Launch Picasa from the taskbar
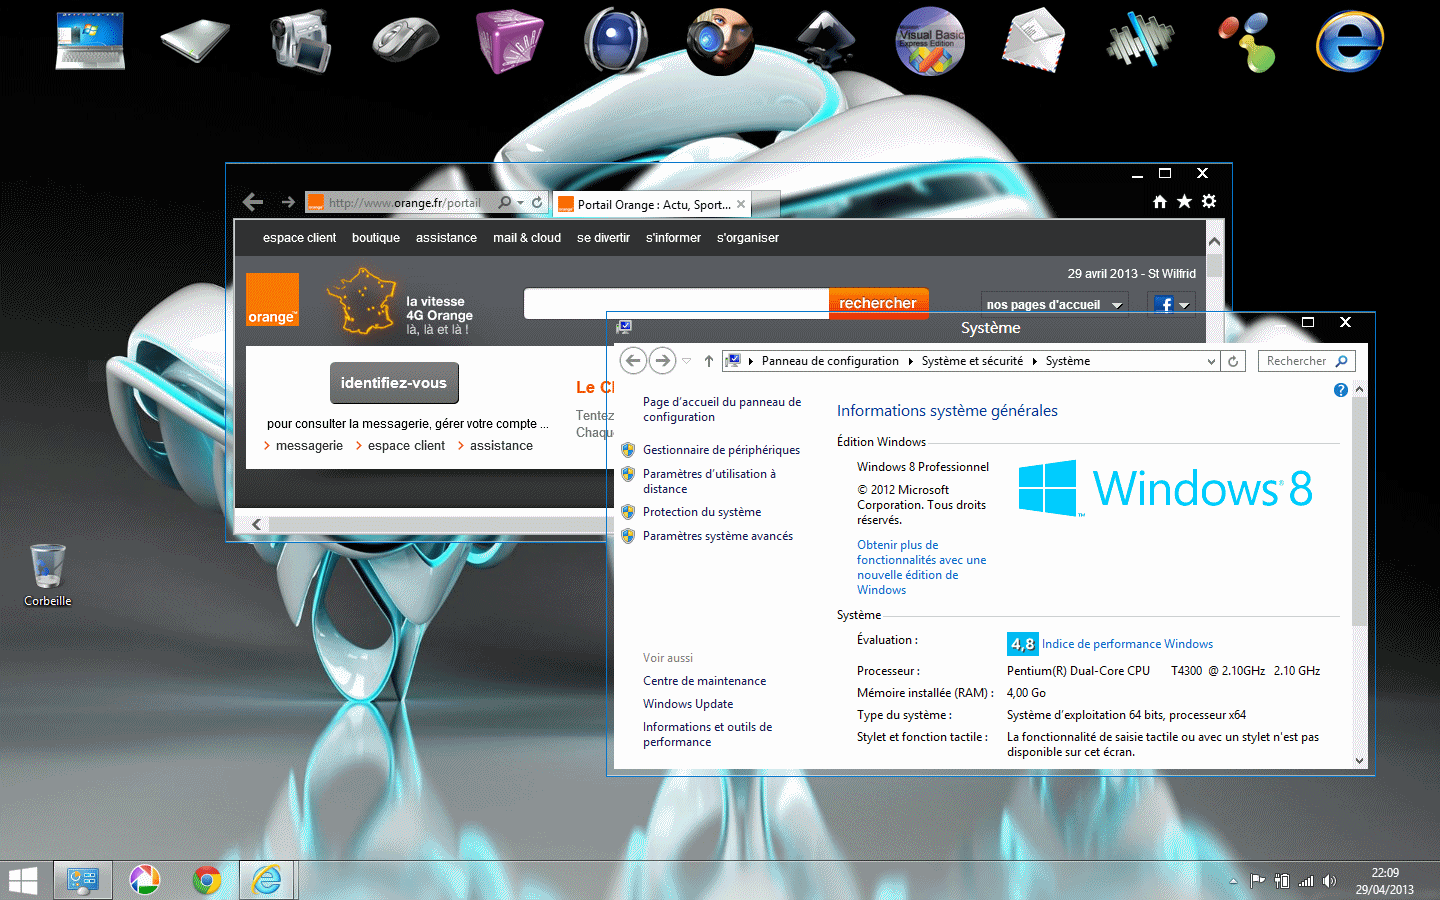The height and width of the screenshot is (900, 1440). (x=145, y=881)
